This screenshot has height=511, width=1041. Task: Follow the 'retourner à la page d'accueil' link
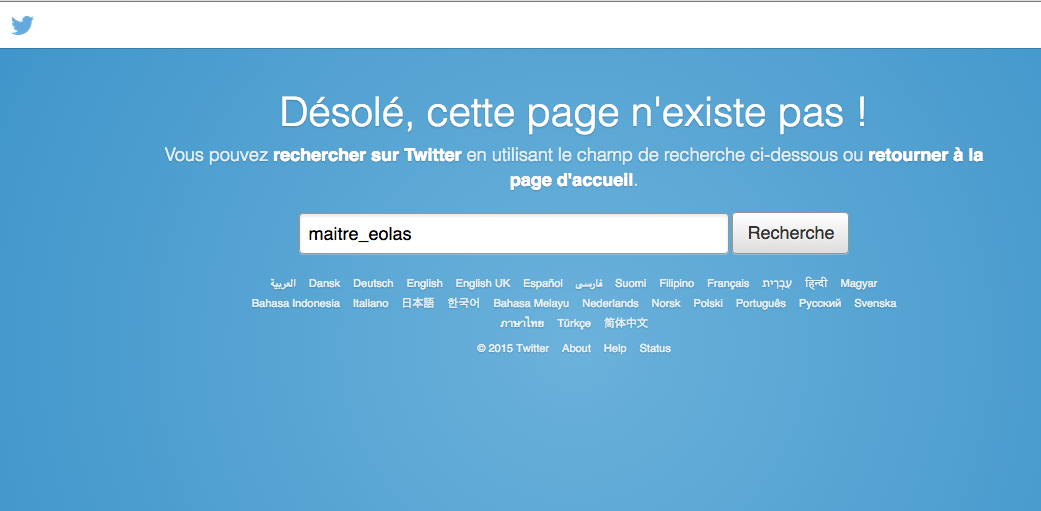(x=746, y=167)
